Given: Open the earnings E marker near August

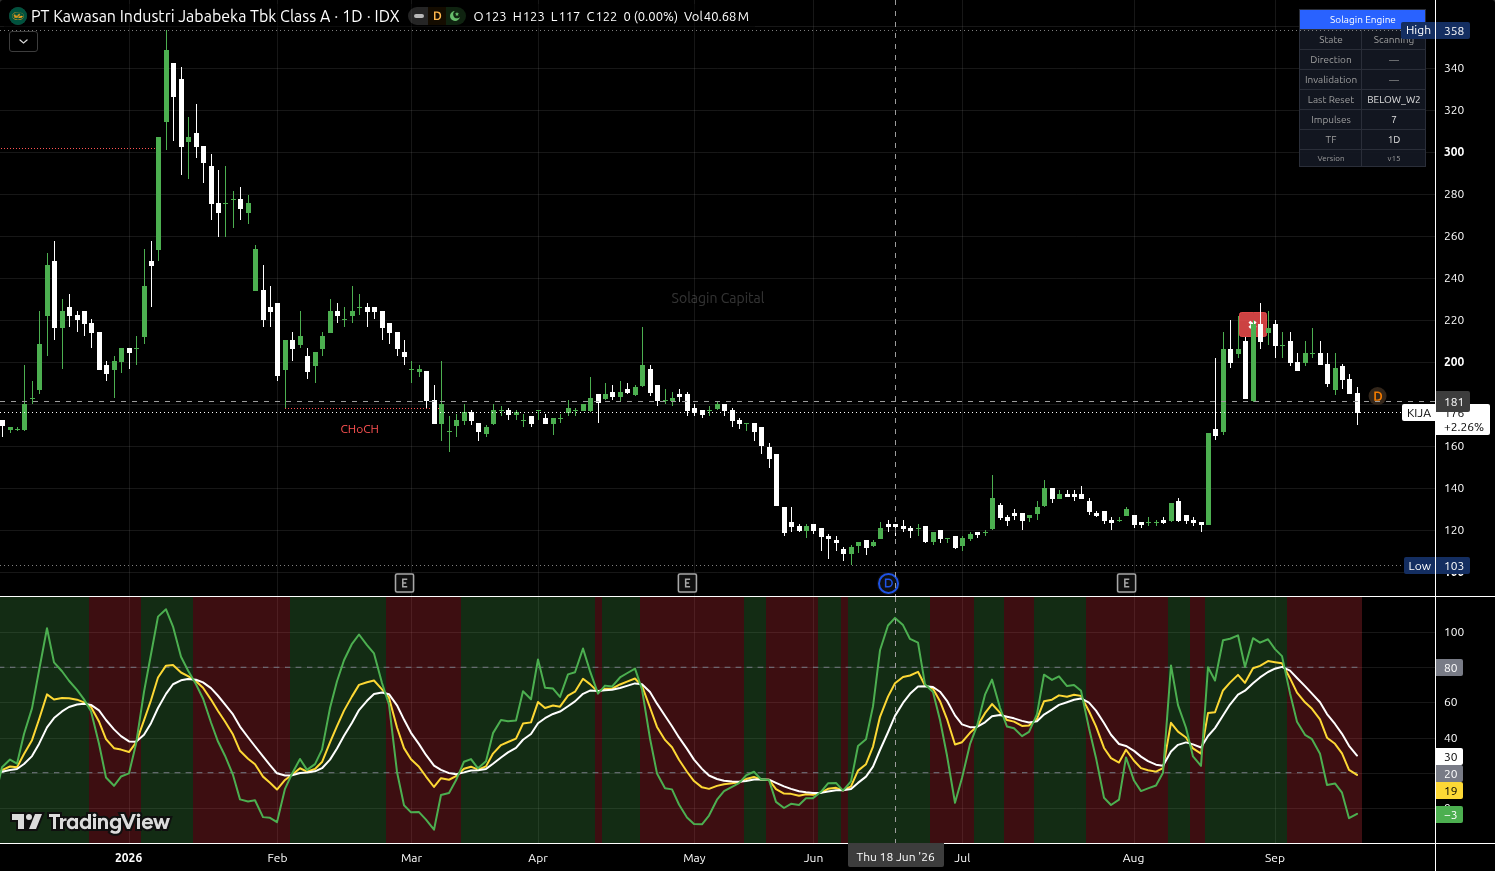Looking at the screenshot, I should (1127, 583).
